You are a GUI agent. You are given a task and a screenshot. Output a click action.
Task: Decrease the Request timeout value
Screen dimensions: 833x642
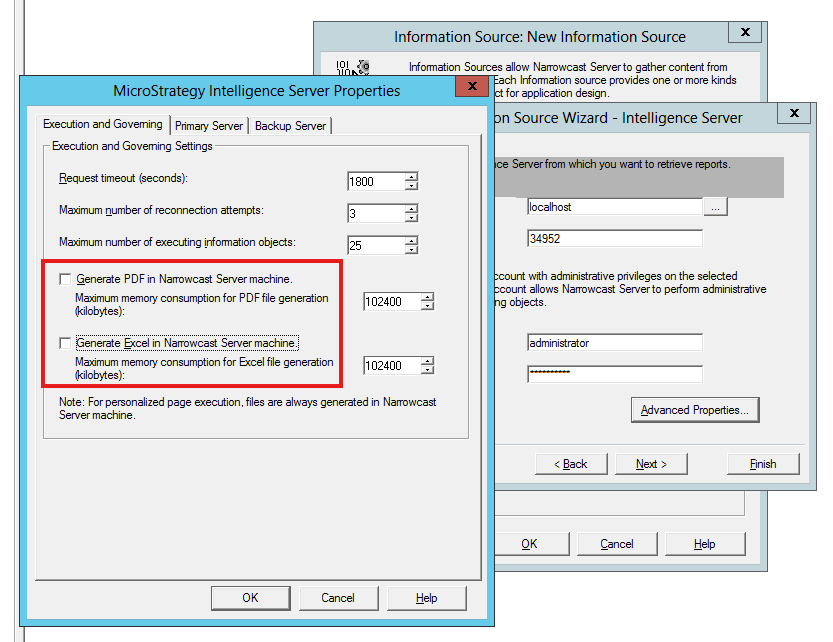coord(412,186)
